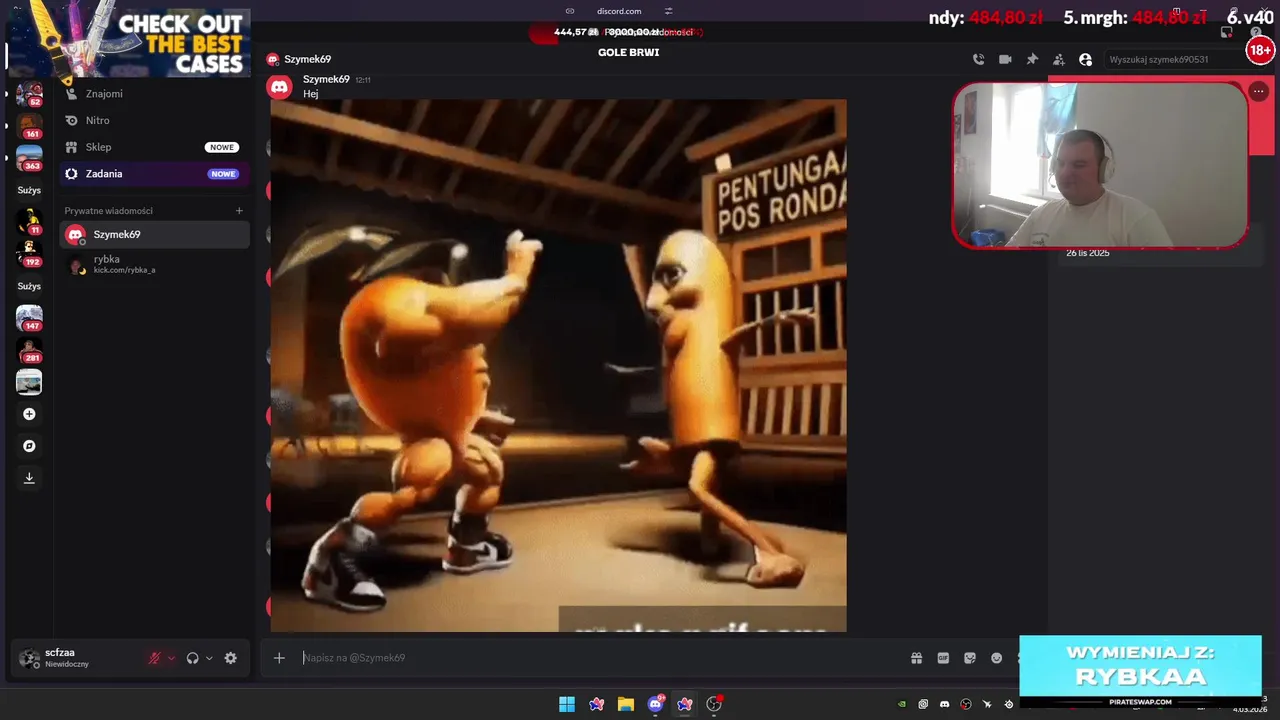Explore discoverable servers via compass icon
Image resolution: width=1280 pixels, height=720 pixels.
click(x=29, y=446)
